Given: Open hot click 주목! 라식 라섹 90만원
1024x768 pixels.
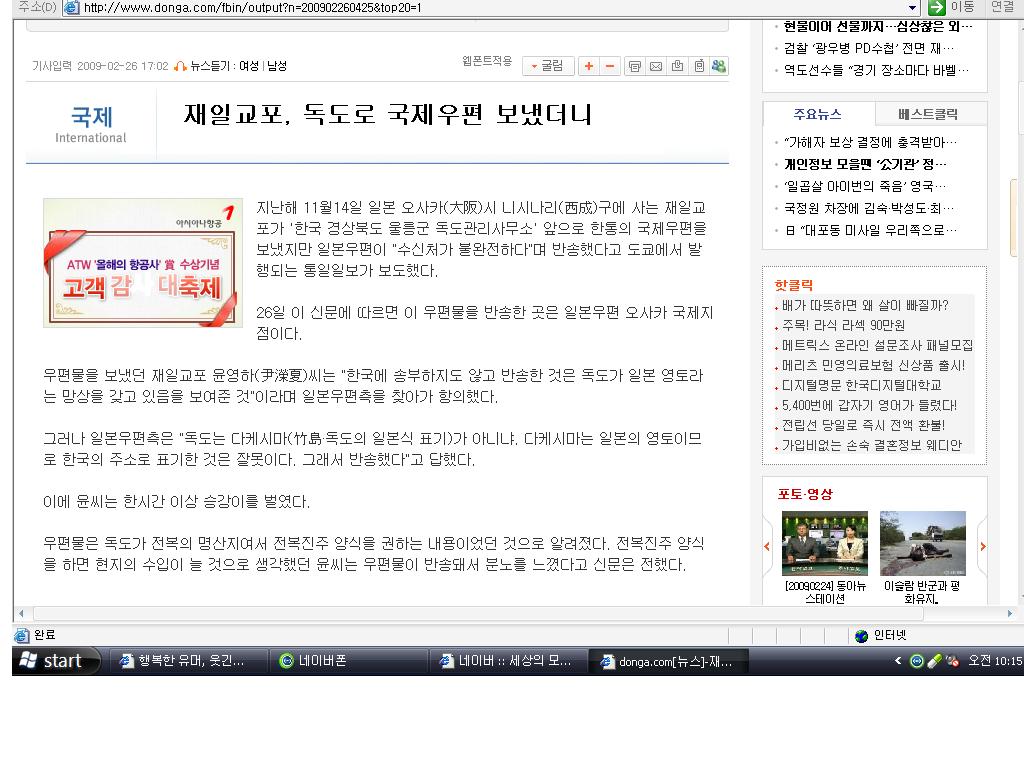Looking at the screenshot, I should pyautogui.click(x=843, y=325).
